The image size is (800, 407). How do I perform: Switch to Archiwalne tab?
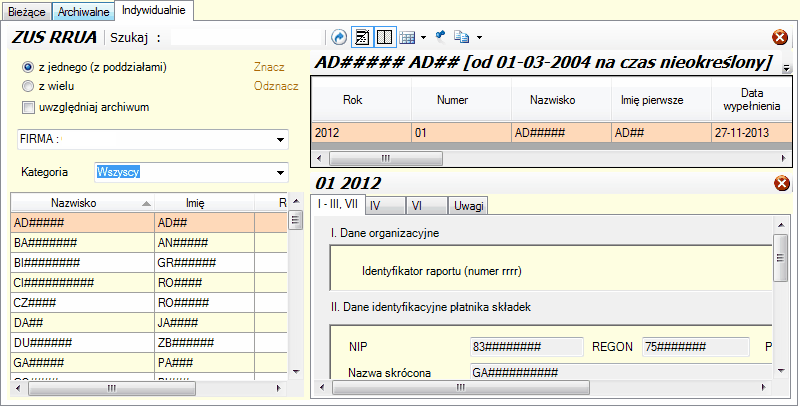[83, 12]
